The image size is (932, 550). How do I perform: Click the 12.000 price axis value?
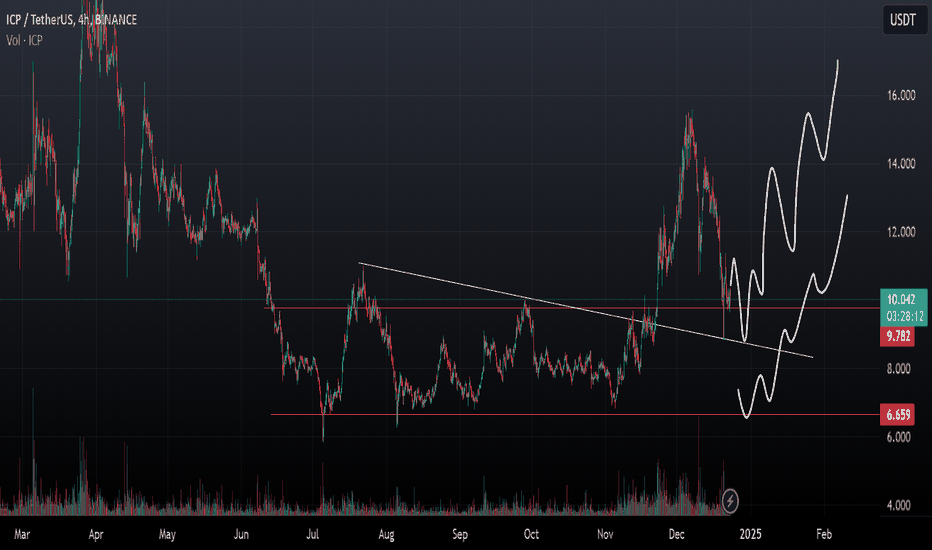pos(901,232)
